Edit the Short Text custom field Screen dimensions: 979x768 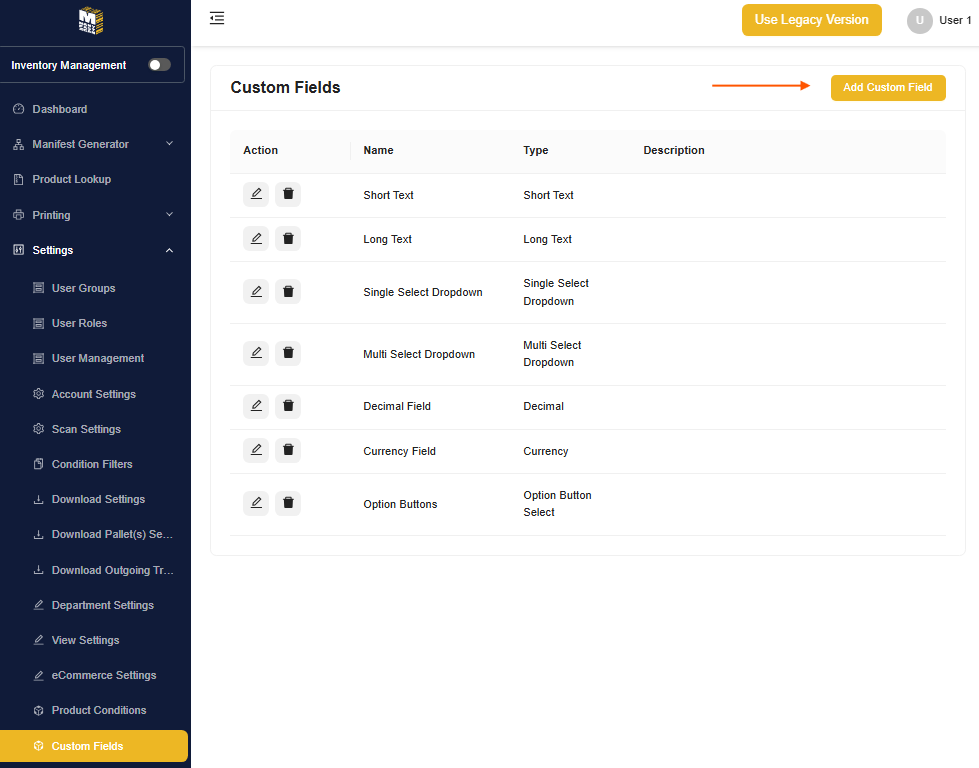pyautogui.click(x=256, y=194)
